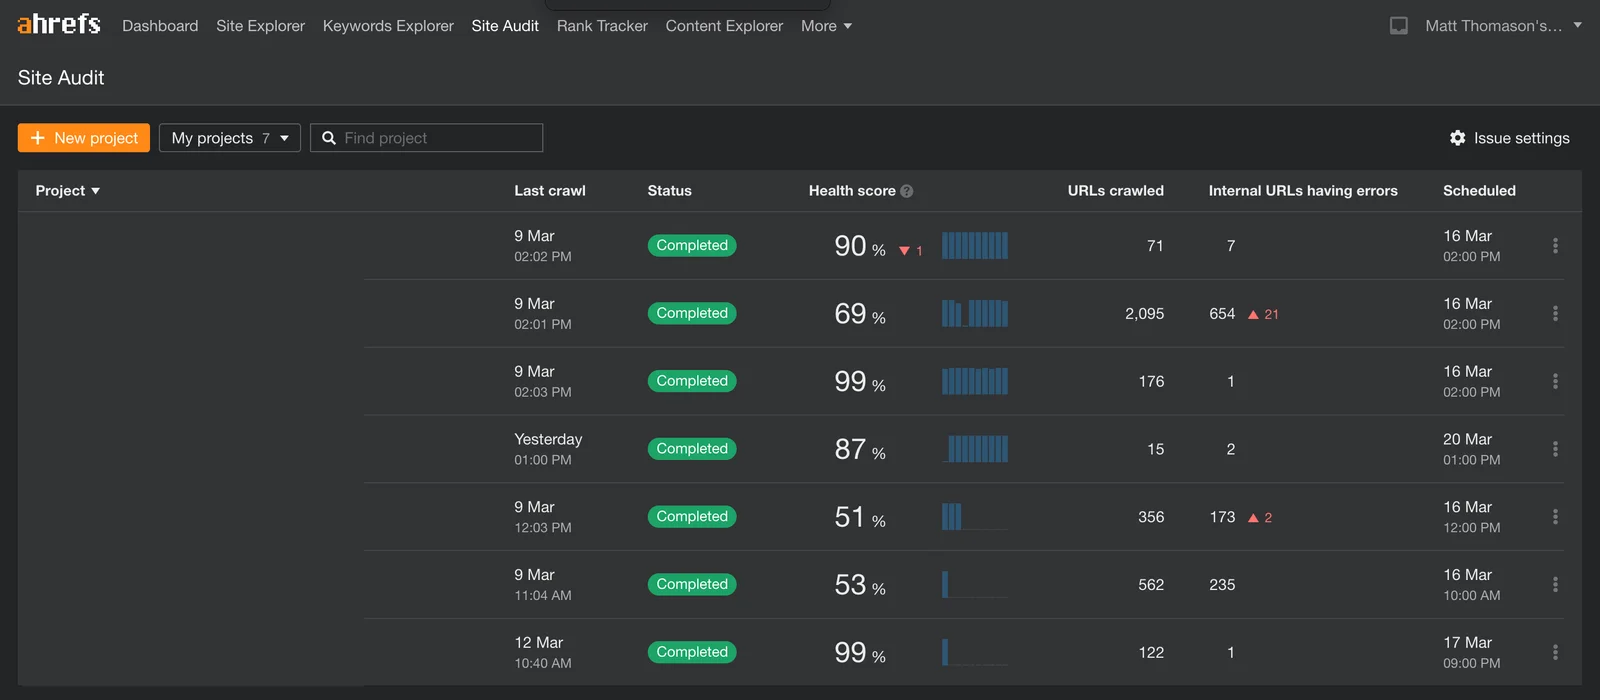Click the Find project search field
The image size is (1600, 700).
[x=427, y=138]
